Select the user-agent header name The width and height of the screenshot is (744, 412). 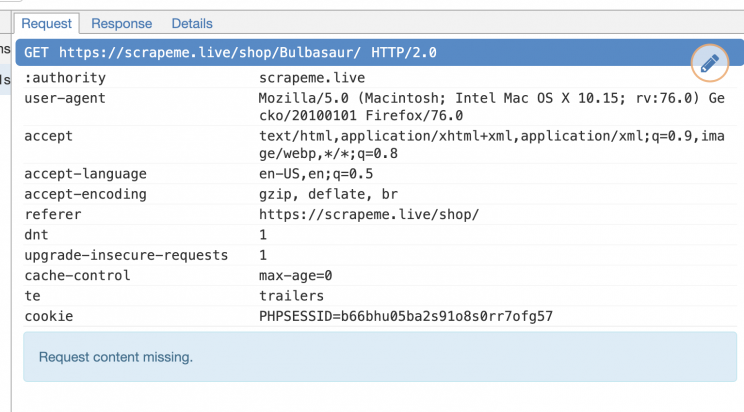65,98
